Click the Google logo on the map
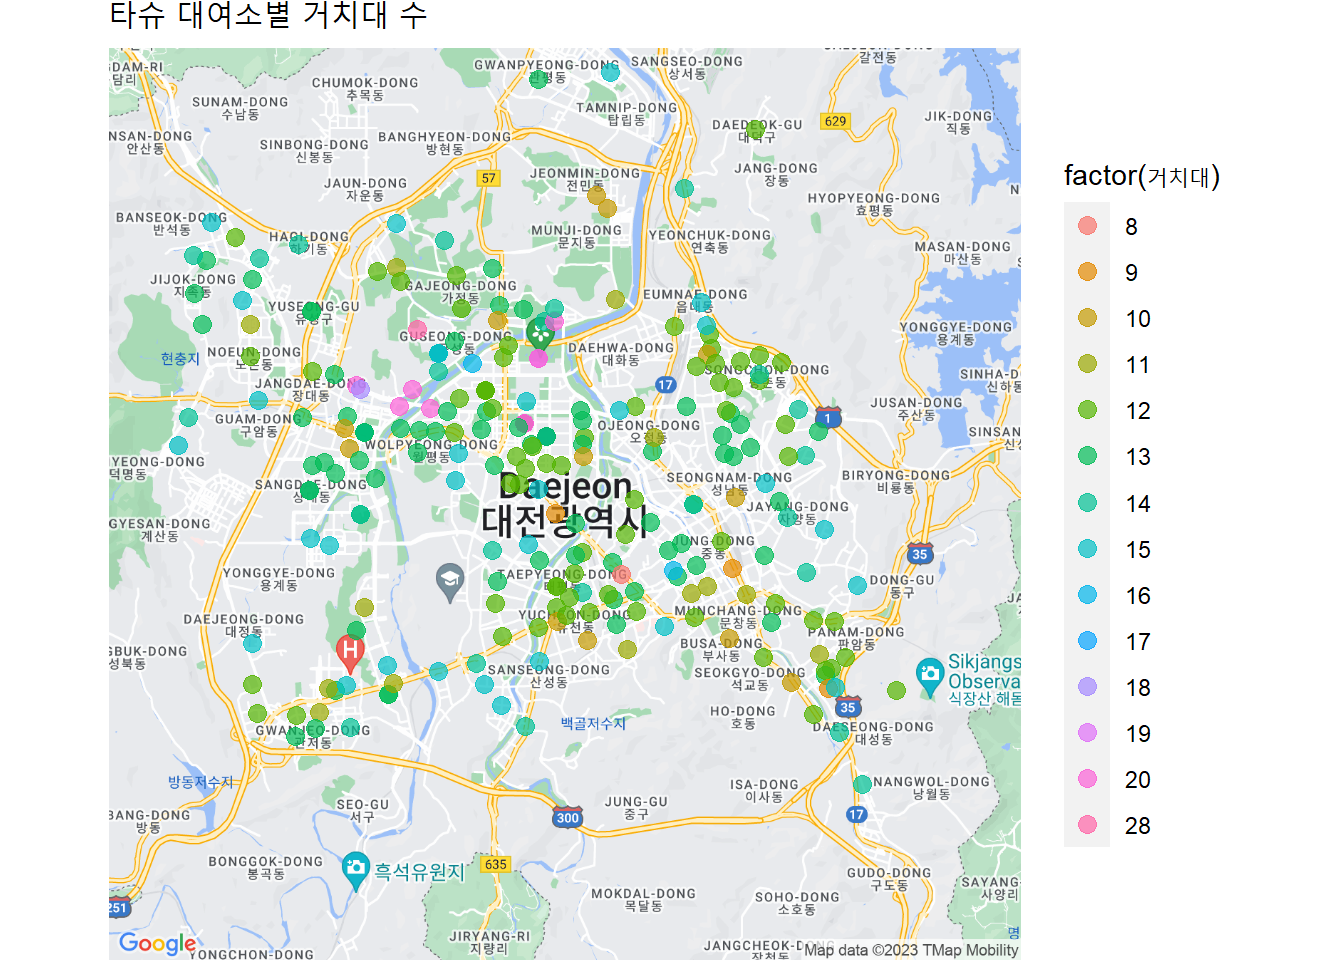1344x960 pixels. [x=157, y=943]
